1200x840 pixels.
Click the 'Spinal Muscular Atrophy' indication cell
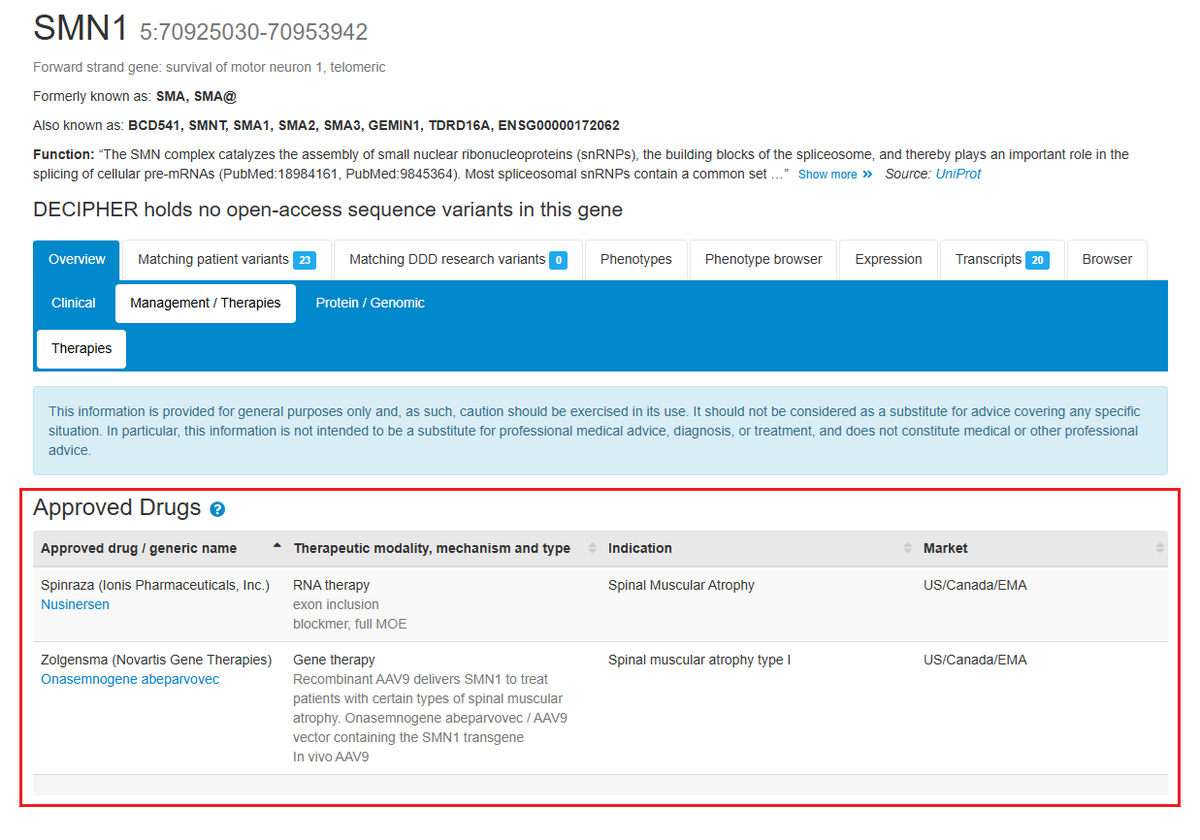pos(681,585)
